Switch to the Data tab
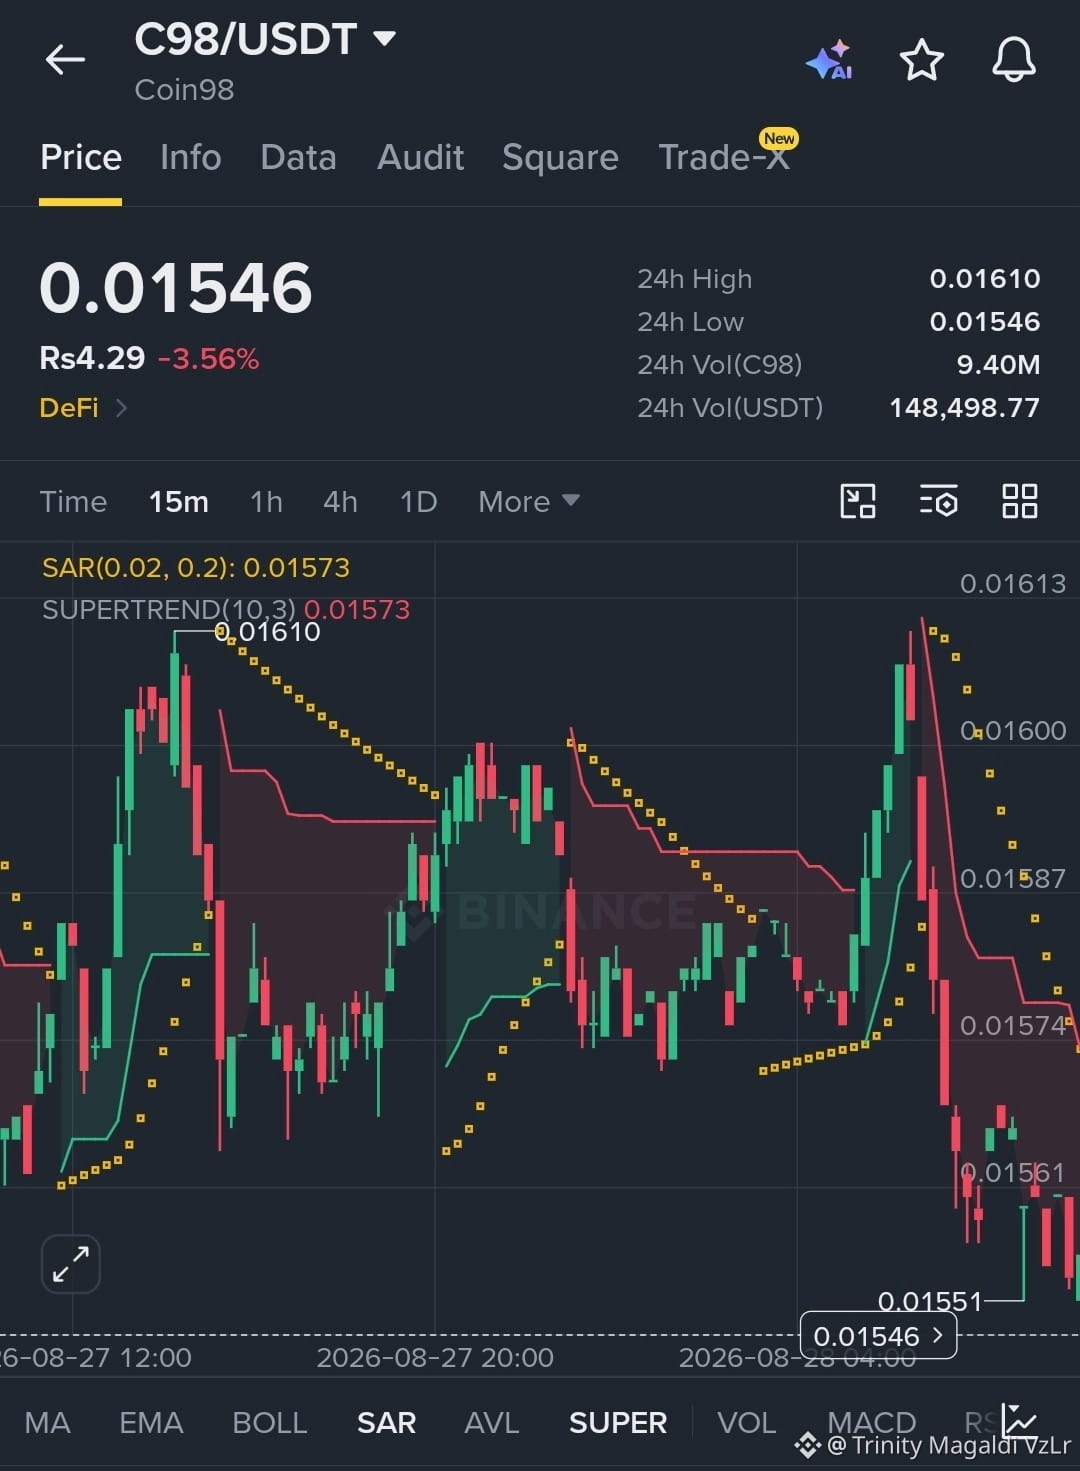The width and height of the screenshot is (1080, 1471). click(298, 158)
